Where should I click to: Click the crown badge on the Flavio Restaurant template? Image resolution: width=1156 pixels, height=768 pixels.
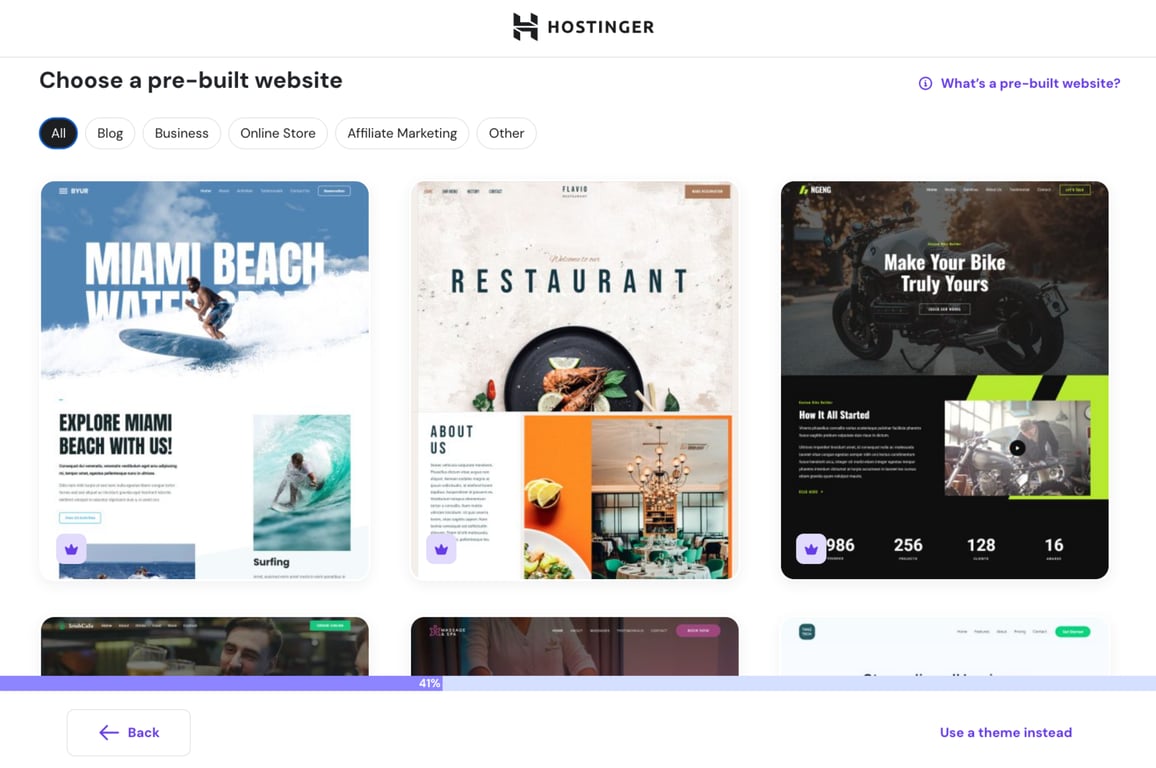click(x=441, y=549)
